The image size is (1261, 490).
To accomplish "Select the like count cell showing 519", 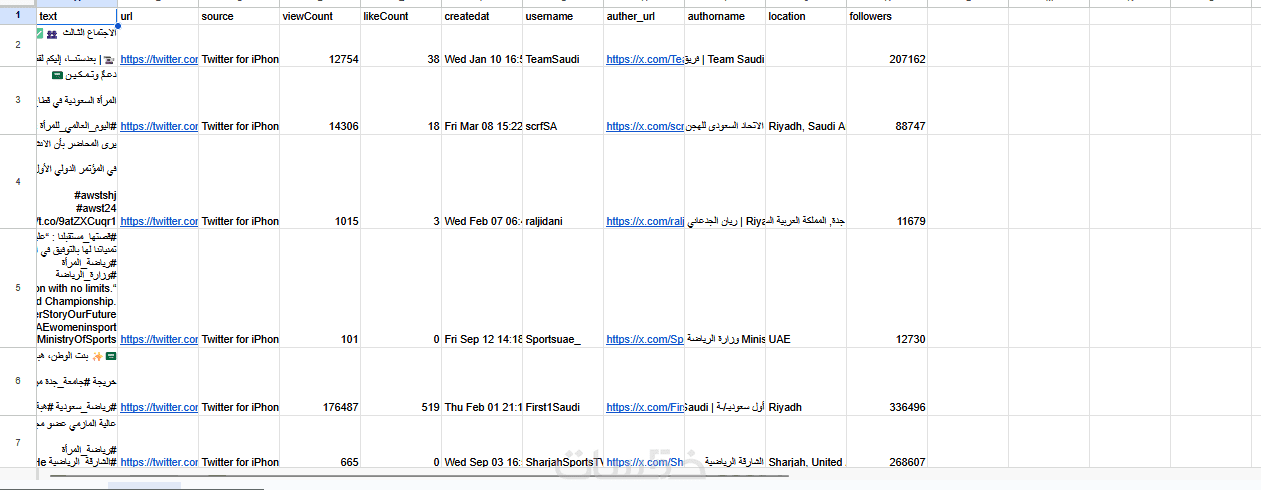I will click(400, 407).
